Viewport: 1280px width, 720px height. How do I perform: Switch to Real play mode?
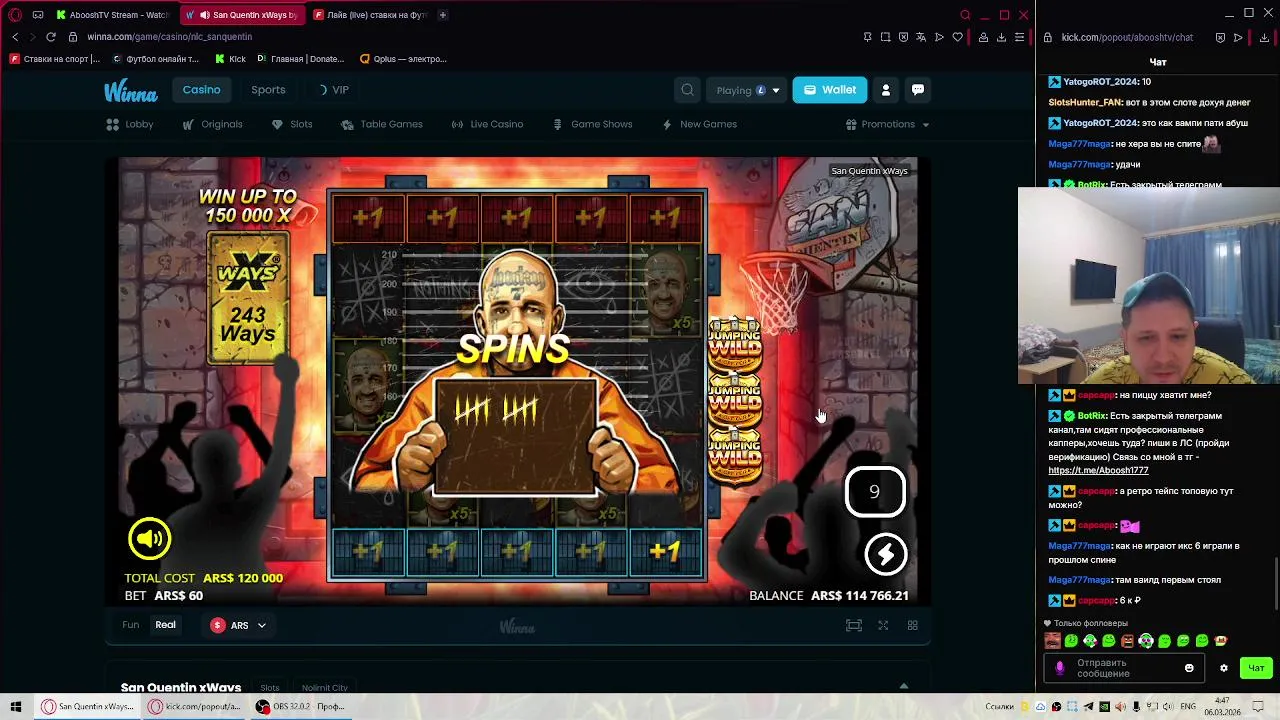click(165, 625)
